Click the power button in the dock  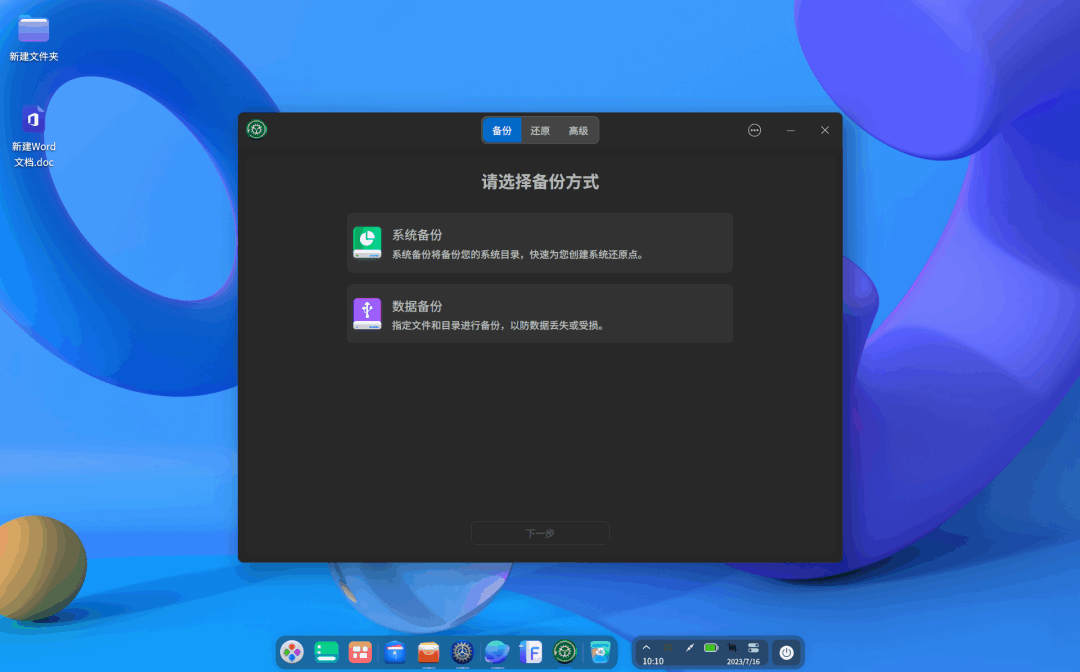[x=787, y=653]
